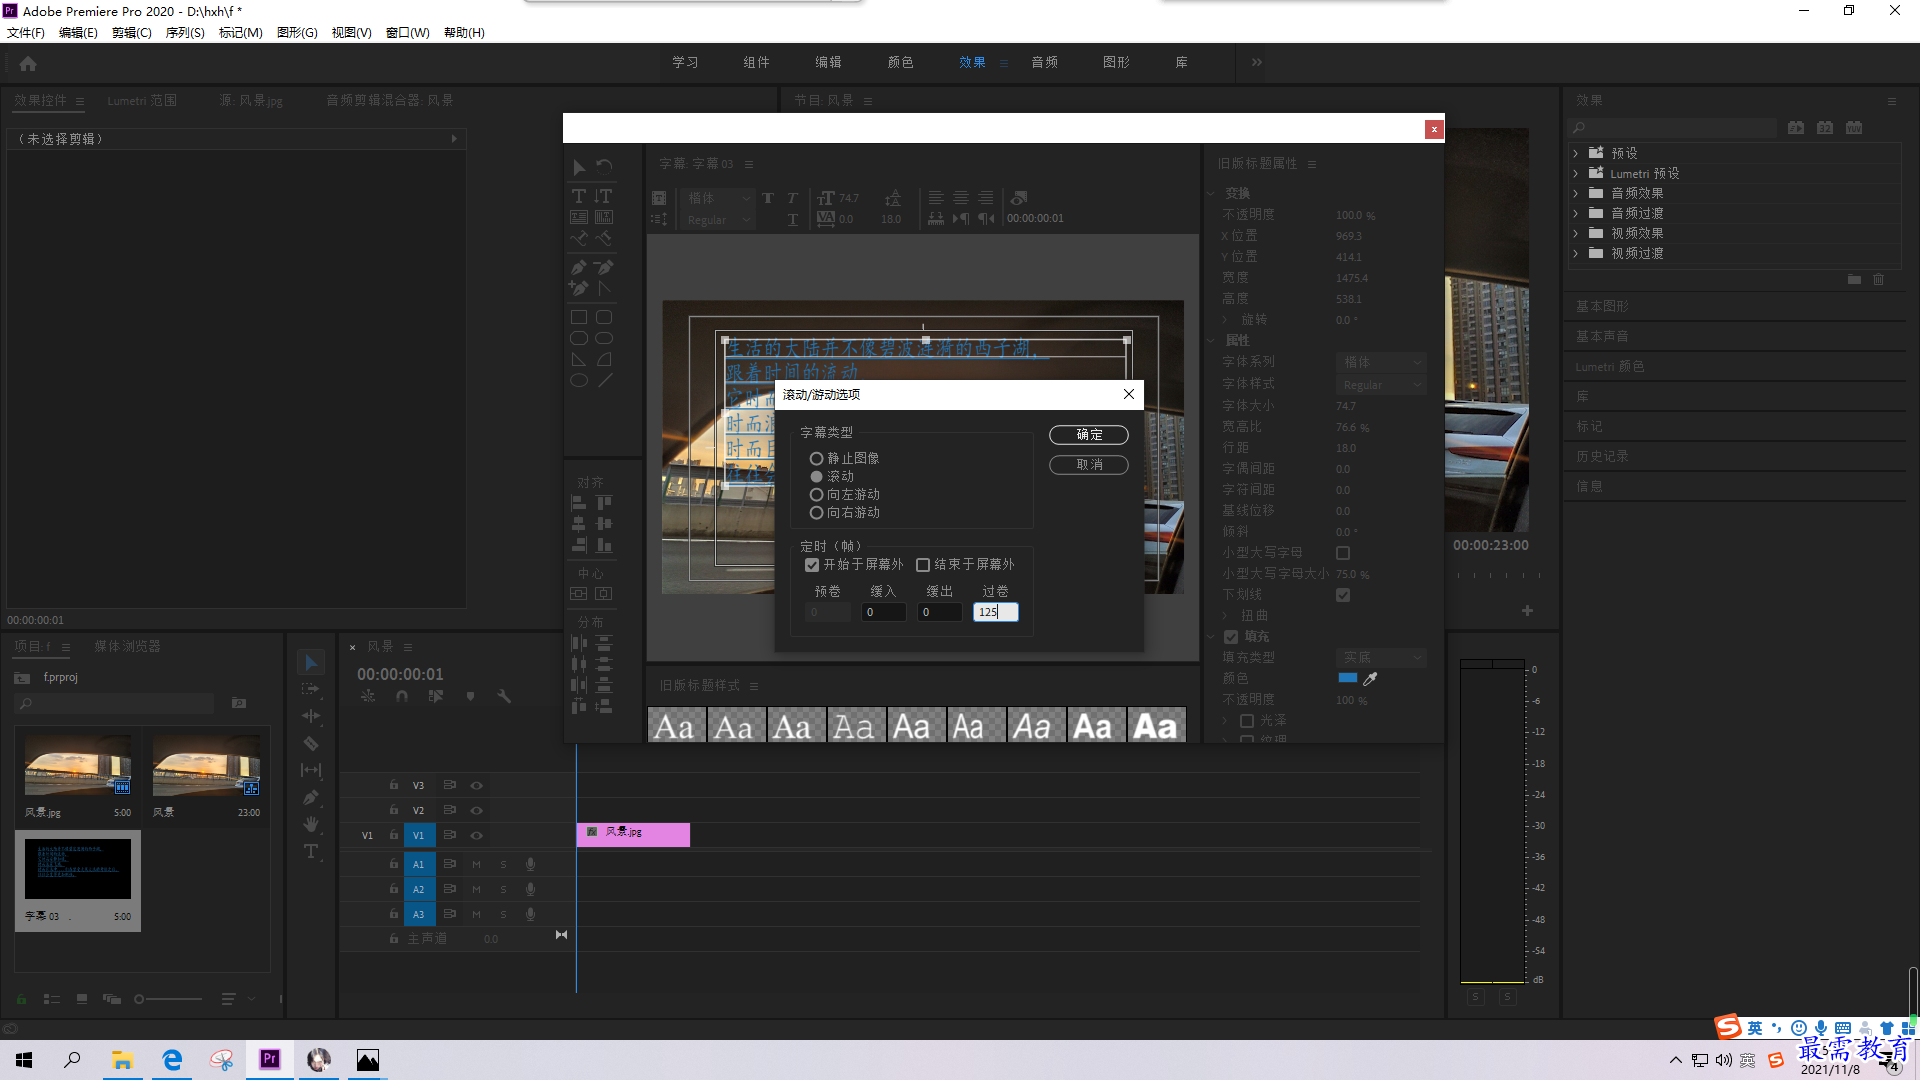Open 填充类型 实底 dropdown
The width and height of the screenshot is (1920, 1080).
(x=1381, y=657)
